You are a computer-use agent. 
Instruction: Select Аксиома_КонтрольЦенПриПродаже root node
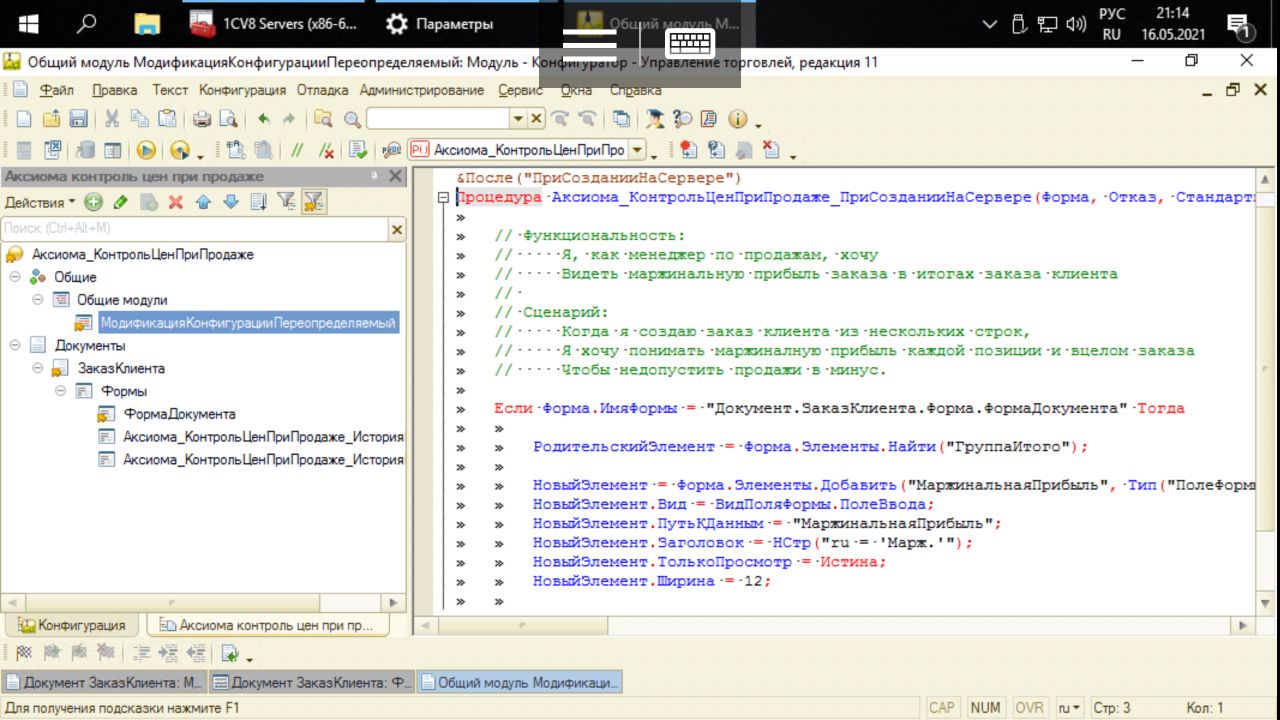tap(142, 254)
